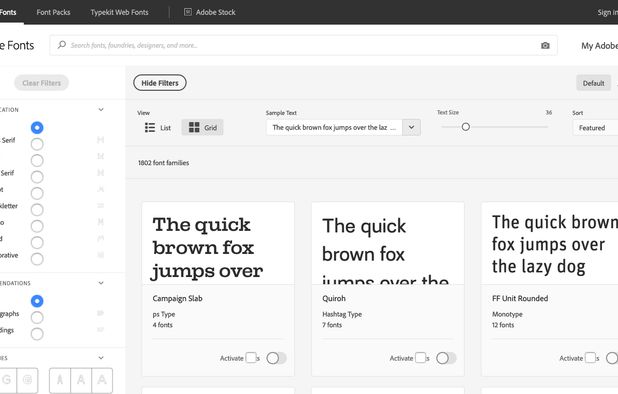Click the magnifier icon in the search bar

(x=61, y=45)
